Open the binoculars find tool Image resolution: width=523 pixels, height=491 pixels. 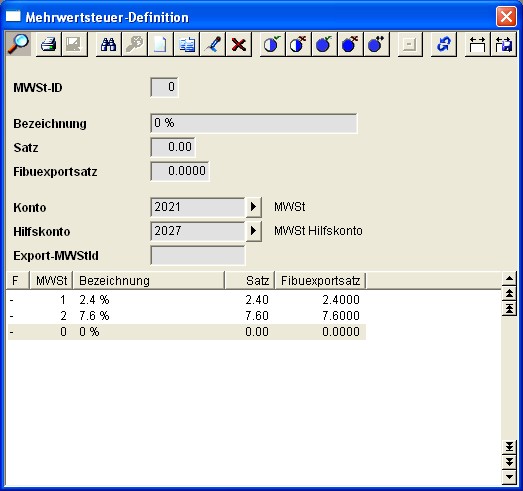108,44
